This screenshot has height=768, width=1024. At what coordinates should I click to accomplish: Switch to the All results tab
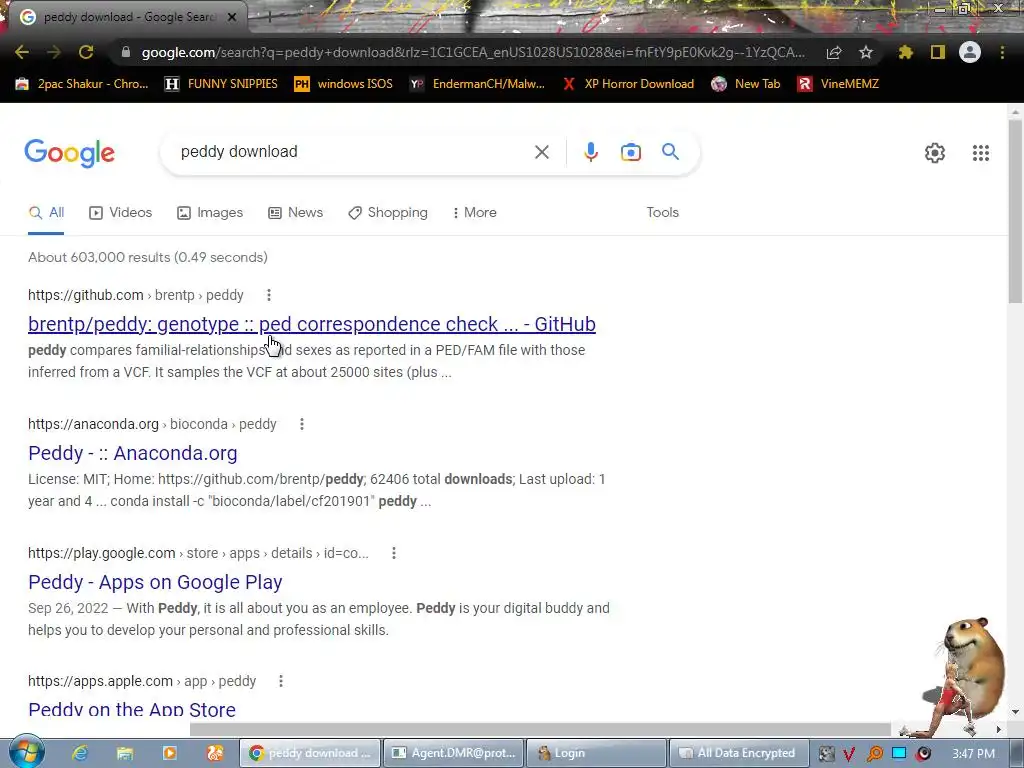point(46,212)
